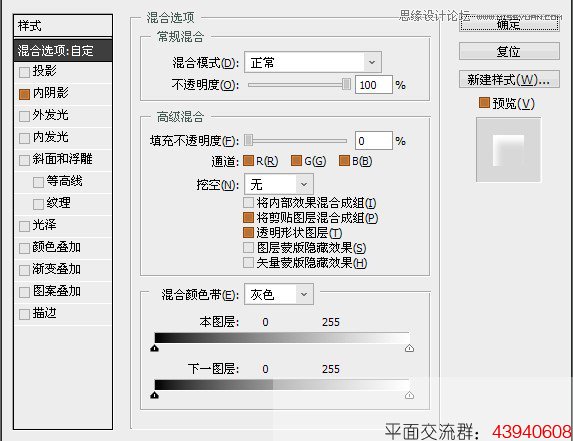Click the 不透明度 opacity slider handle

(346, 84)
